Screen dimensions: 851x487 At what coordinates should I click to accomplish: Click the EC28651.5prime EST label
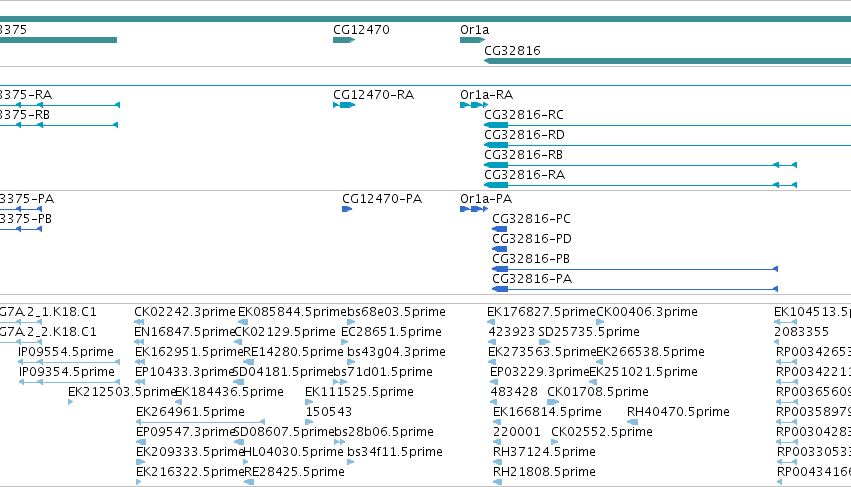pos(391,332)
